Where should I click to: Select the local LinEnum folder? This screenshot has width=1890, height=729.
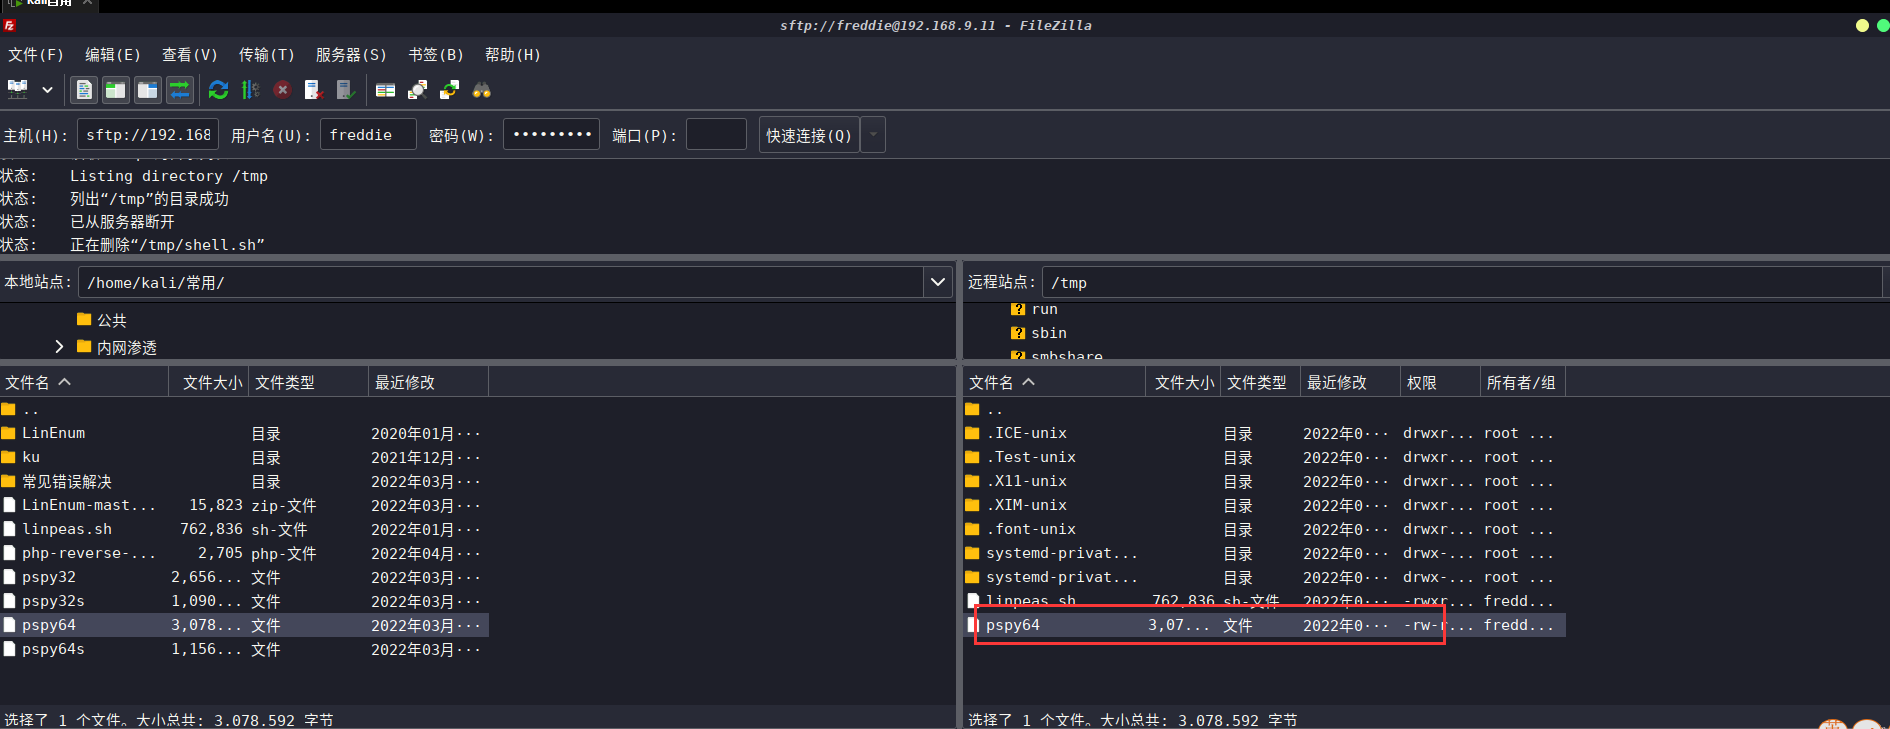[x=244, y=433]
